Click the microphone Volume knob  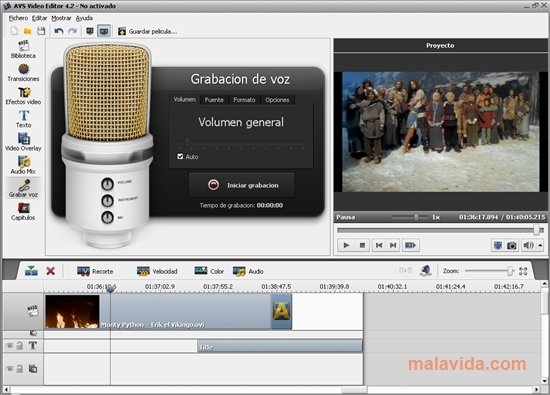pos(107,184)
